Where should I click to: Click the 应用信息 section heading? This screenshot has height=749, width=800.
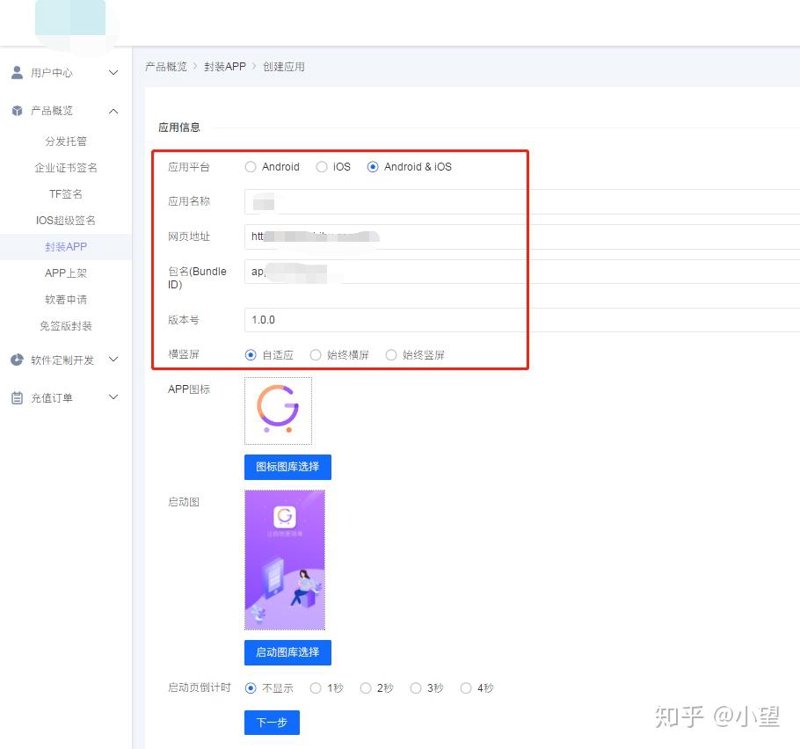point(179,128)
